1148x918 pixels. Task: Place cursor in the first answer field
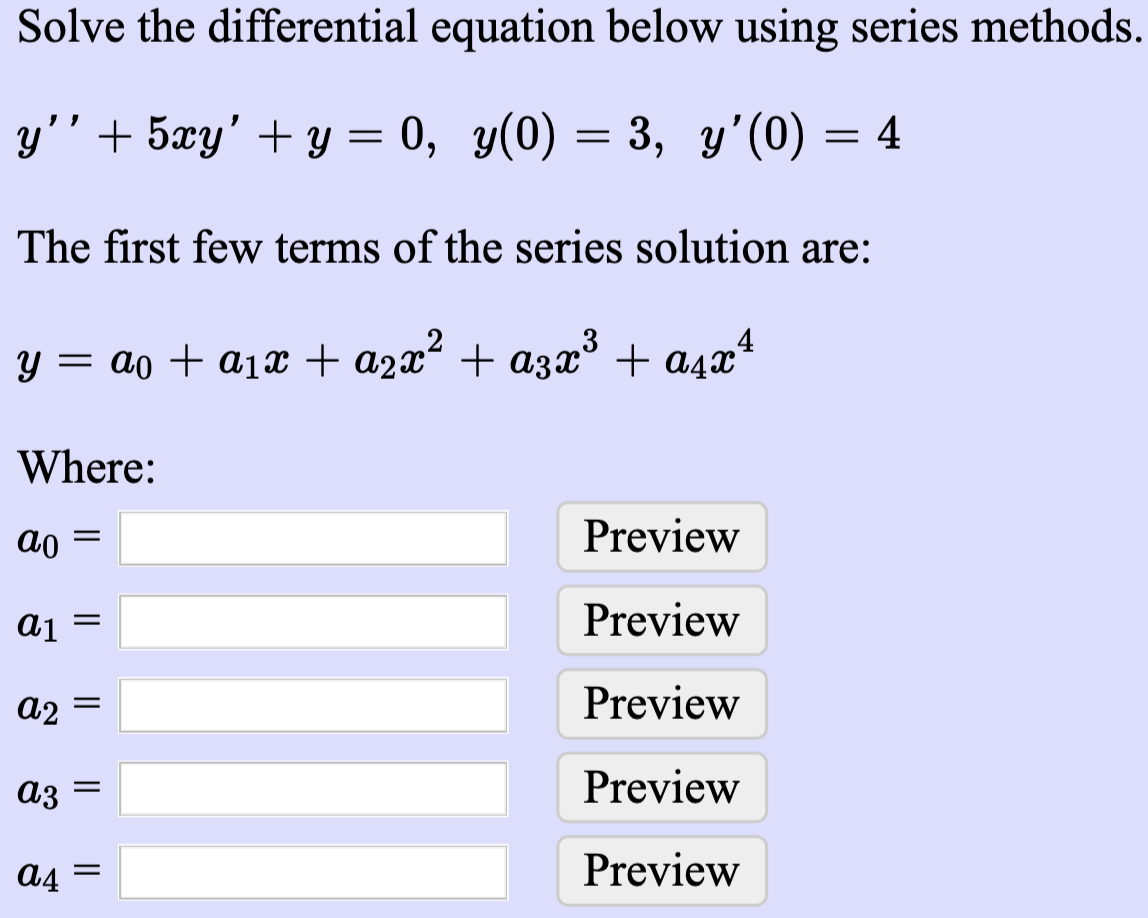pos(313,539)
